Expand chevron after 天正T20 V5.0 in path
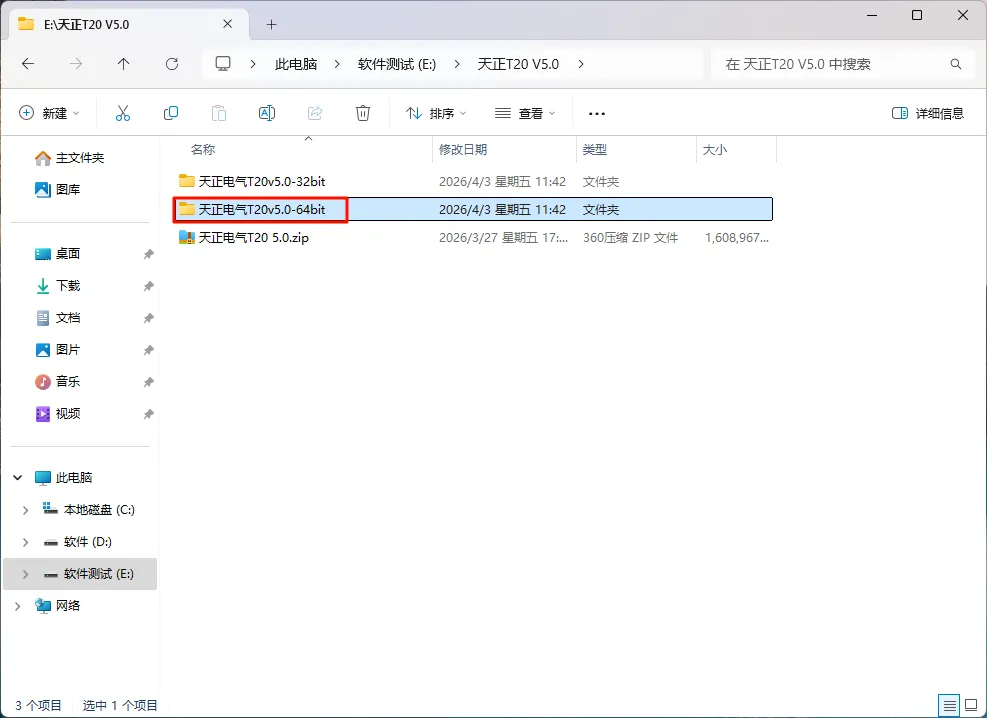This screenshot has width=987, height=718. click(x=580, y=64)
